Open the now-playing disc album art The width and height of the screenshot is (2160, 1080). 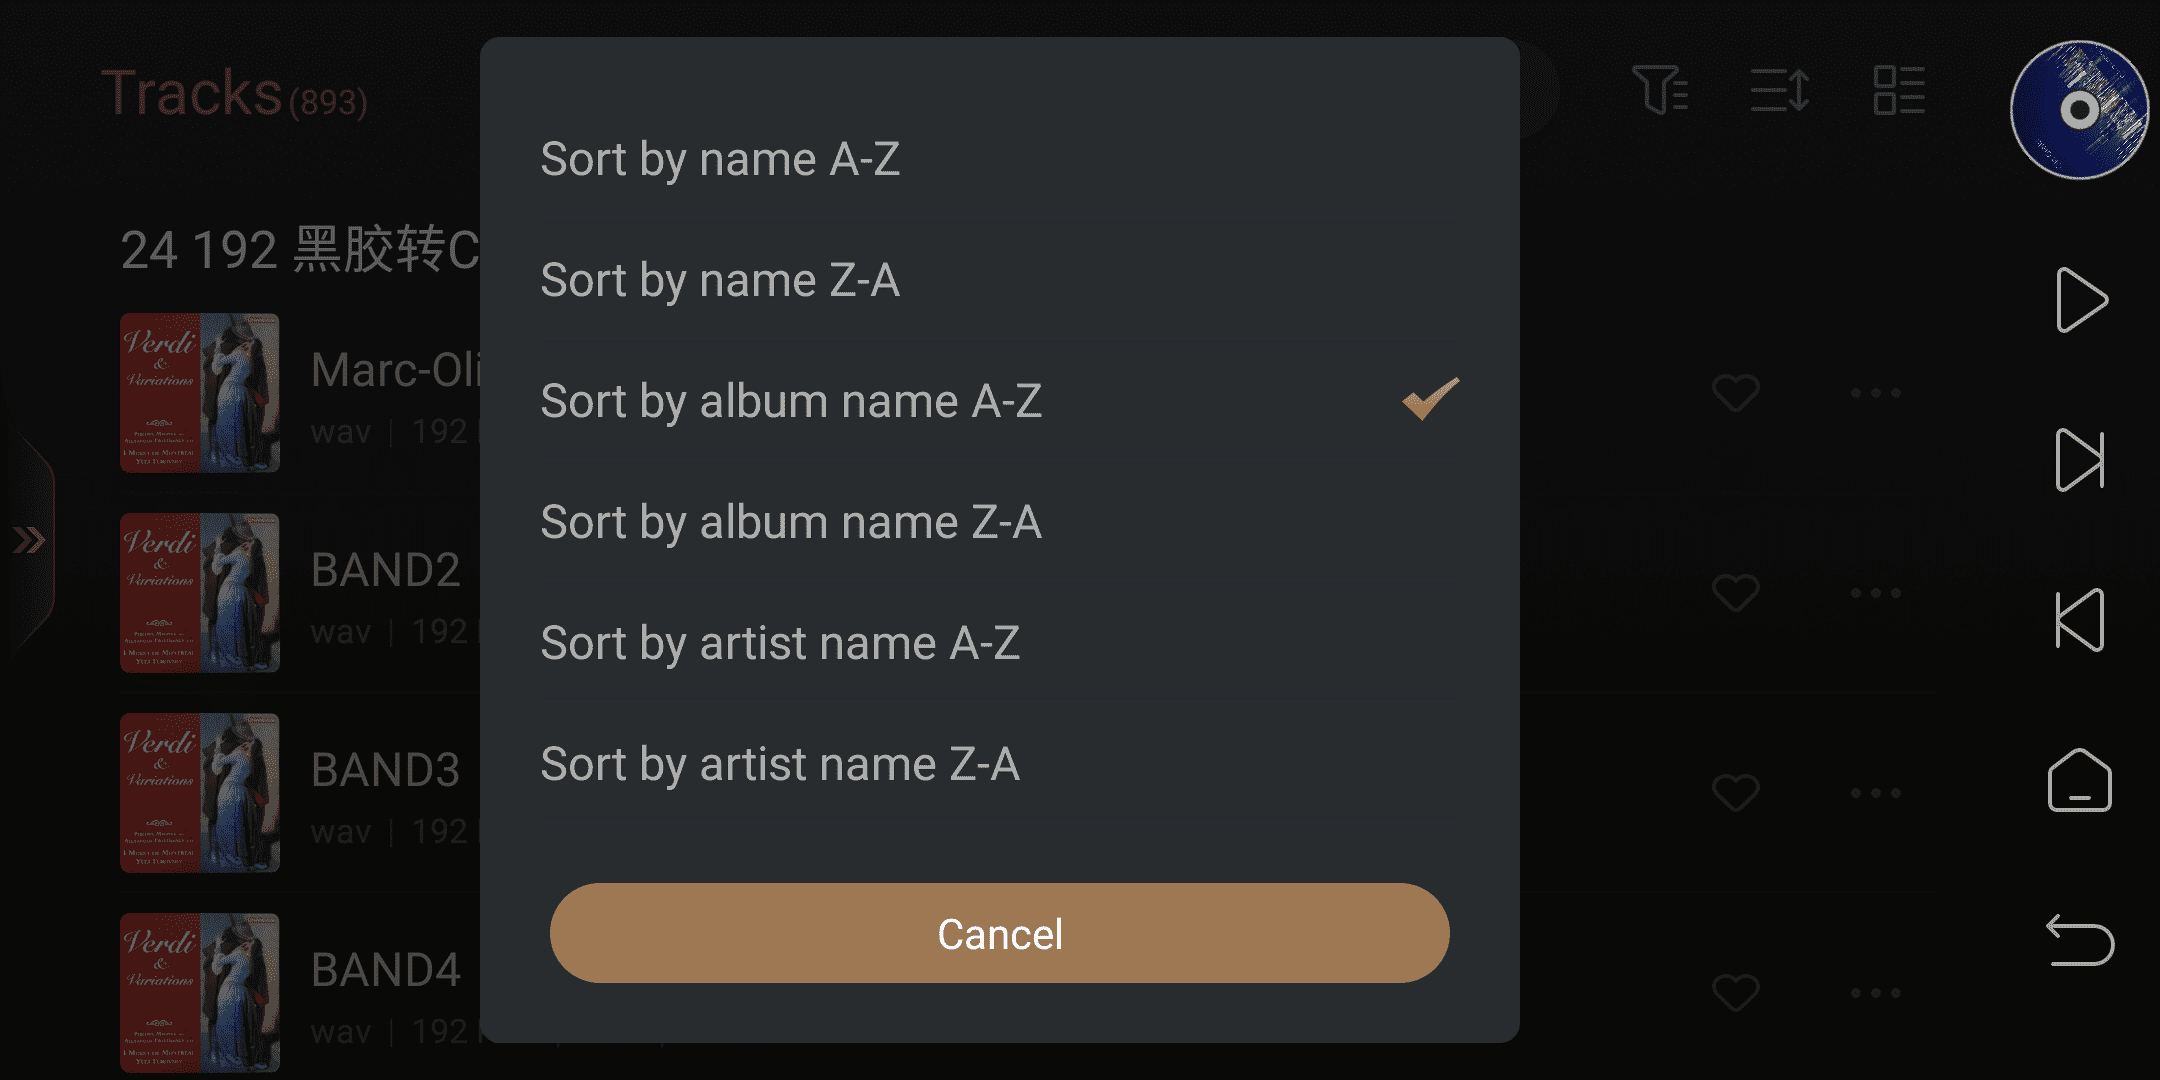tap(2079, 110)
